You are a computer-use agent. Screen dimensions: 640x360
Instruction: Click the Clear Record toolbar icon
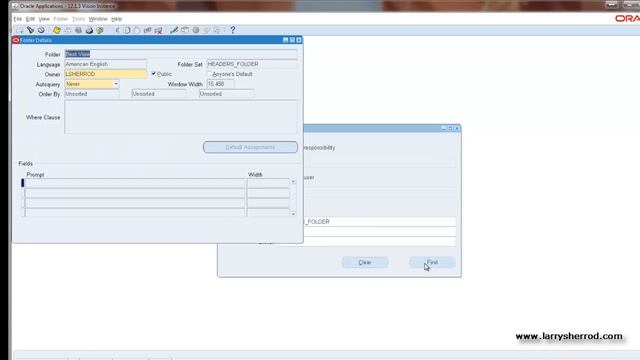pyautogui.click(x=147, y=30)
